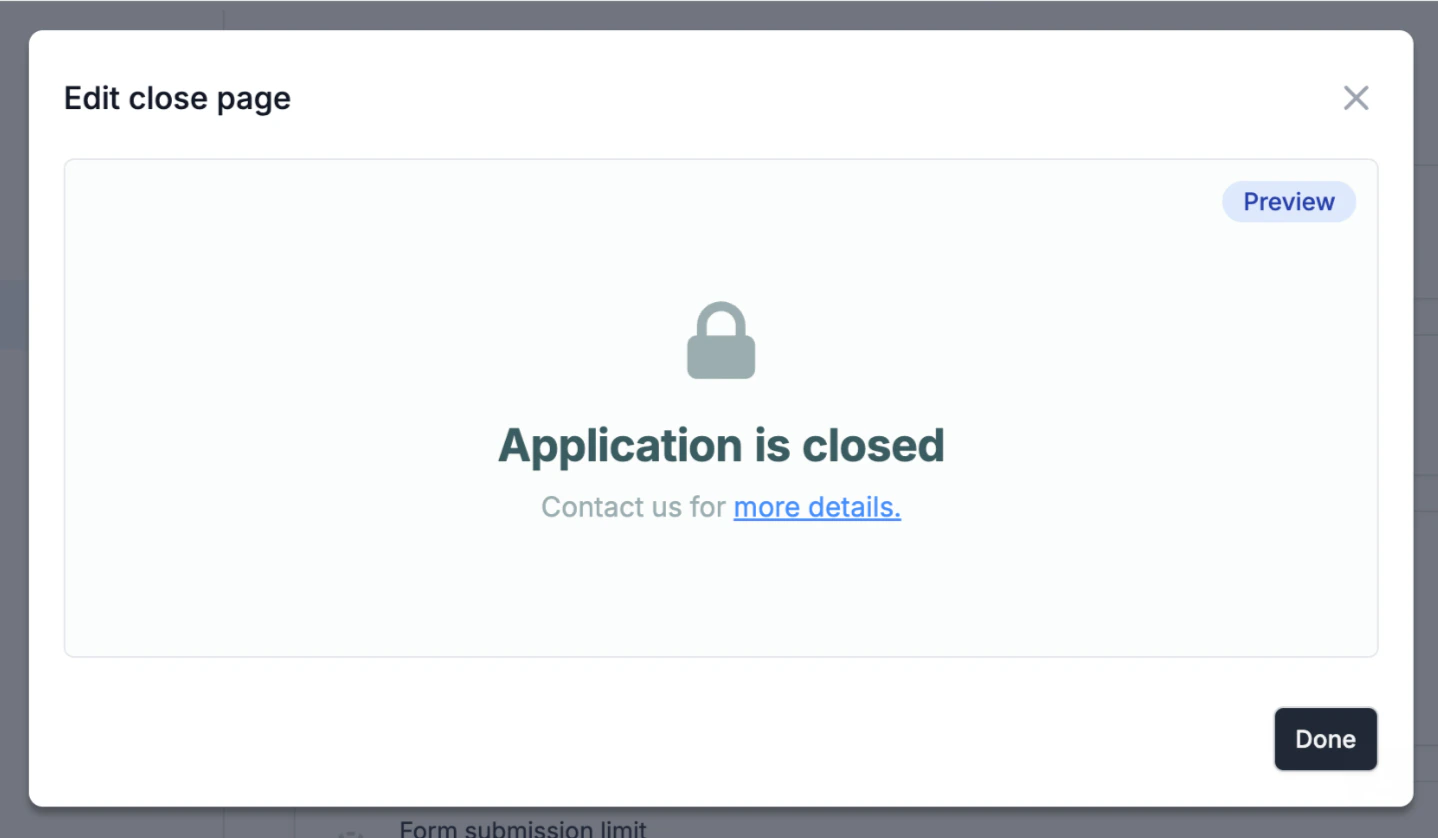Click dimmed page strip right of the dialog
The height and width of the screenshot is (838, 1438).
pyautogui.click(x=1426, y=420)
